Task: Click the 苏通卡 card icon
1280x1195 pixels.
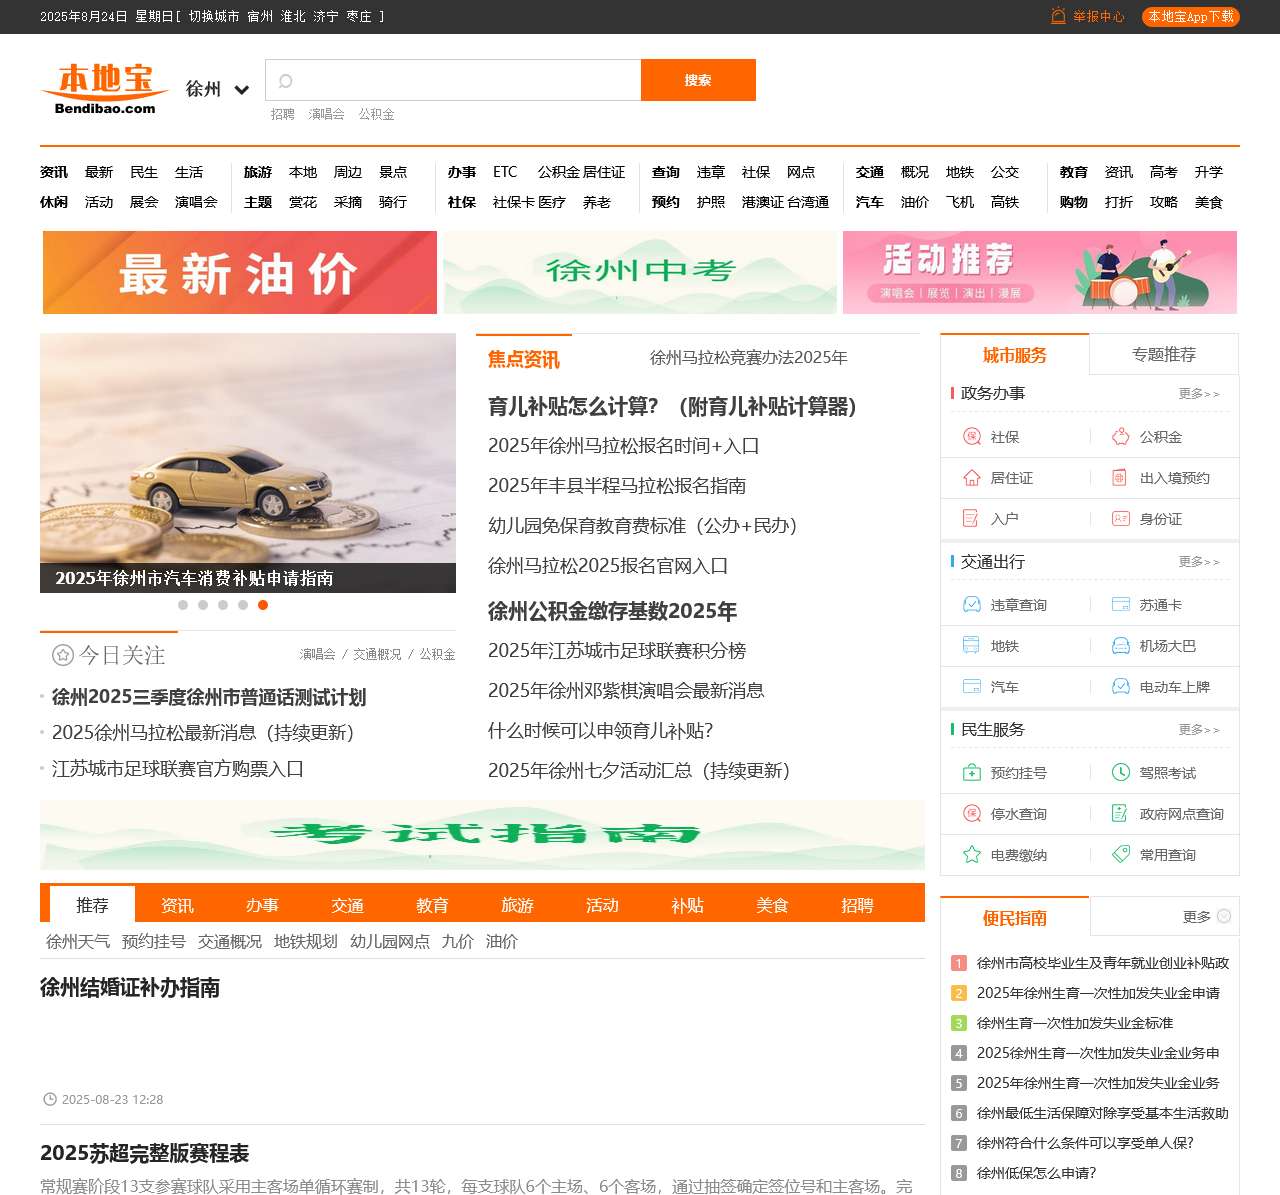Action: 1120,604
